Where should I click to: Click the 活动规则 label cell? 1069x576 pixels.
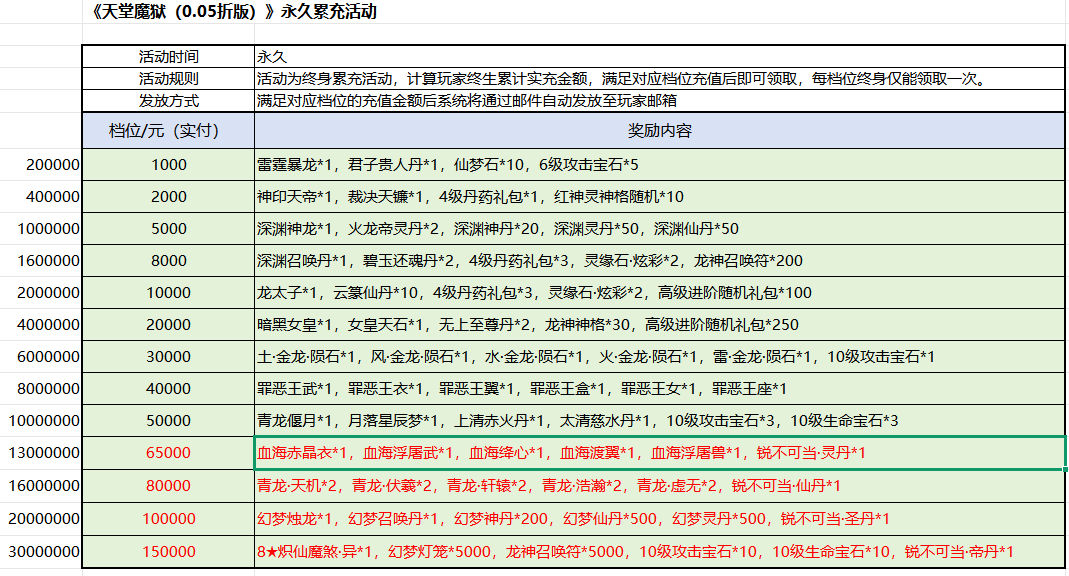point(168,78)
